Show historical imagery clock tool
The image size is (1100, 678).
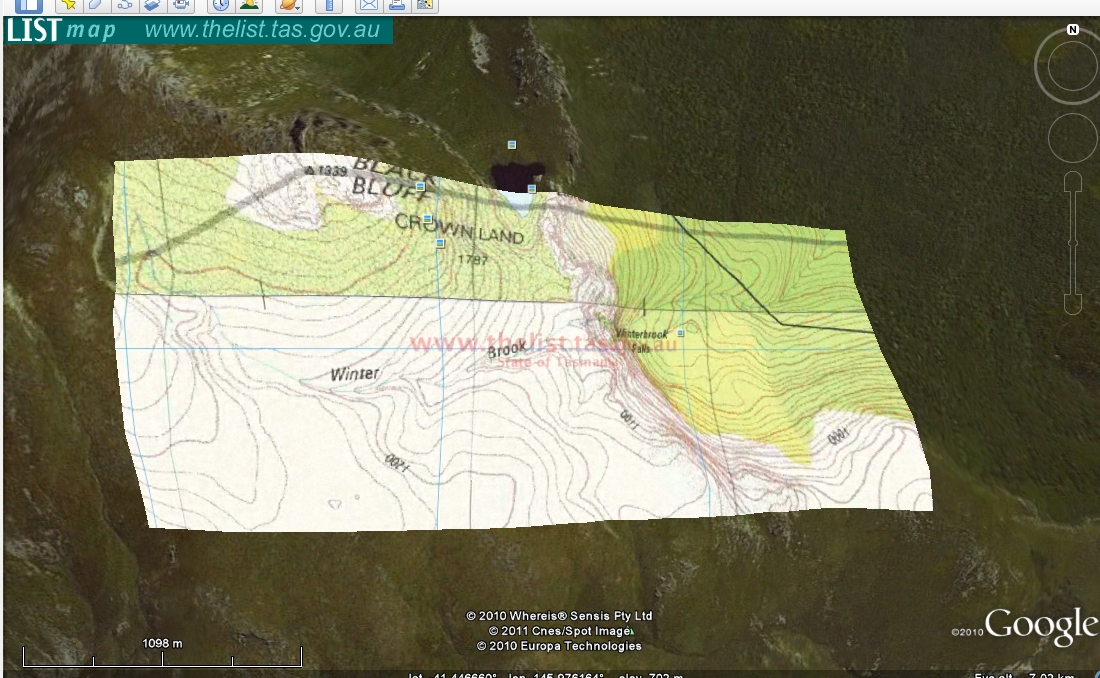click(220, 6)
